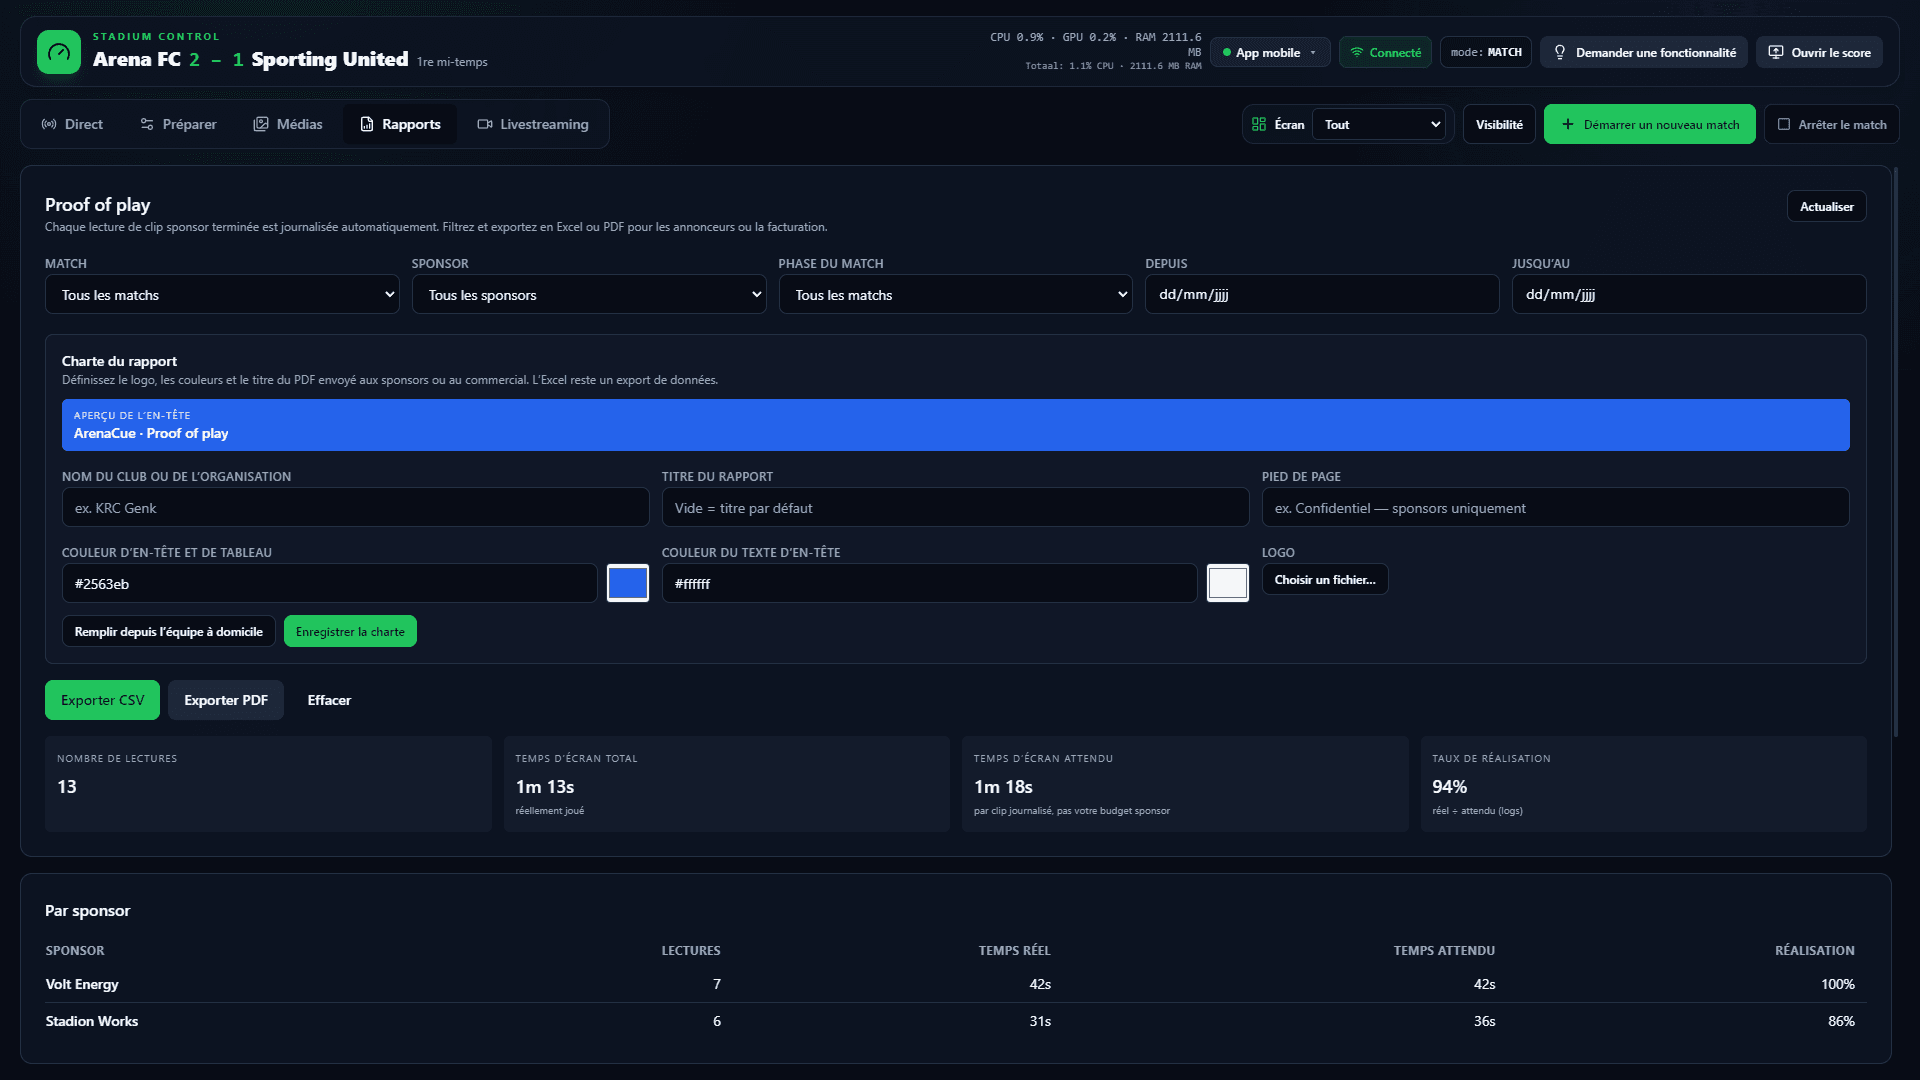Open the Direct tab

tap(72, 124)
